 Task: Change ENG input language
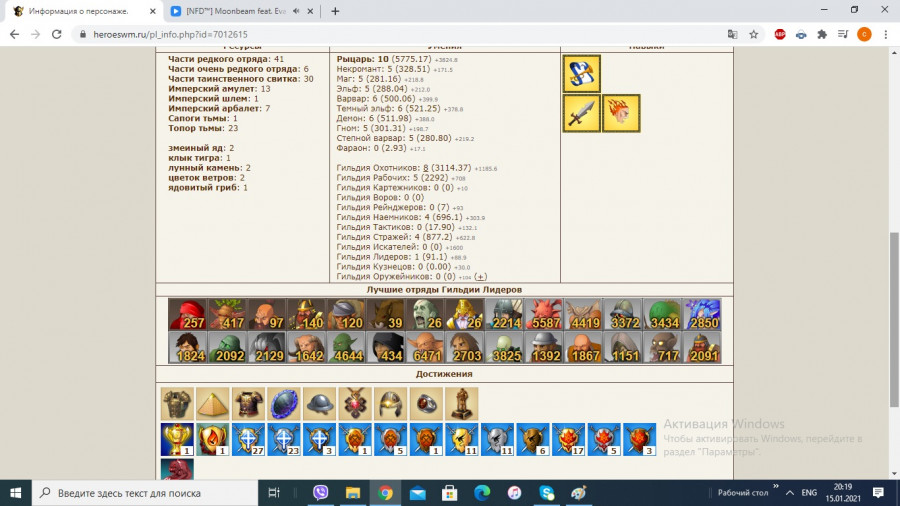tap(809, 493)
